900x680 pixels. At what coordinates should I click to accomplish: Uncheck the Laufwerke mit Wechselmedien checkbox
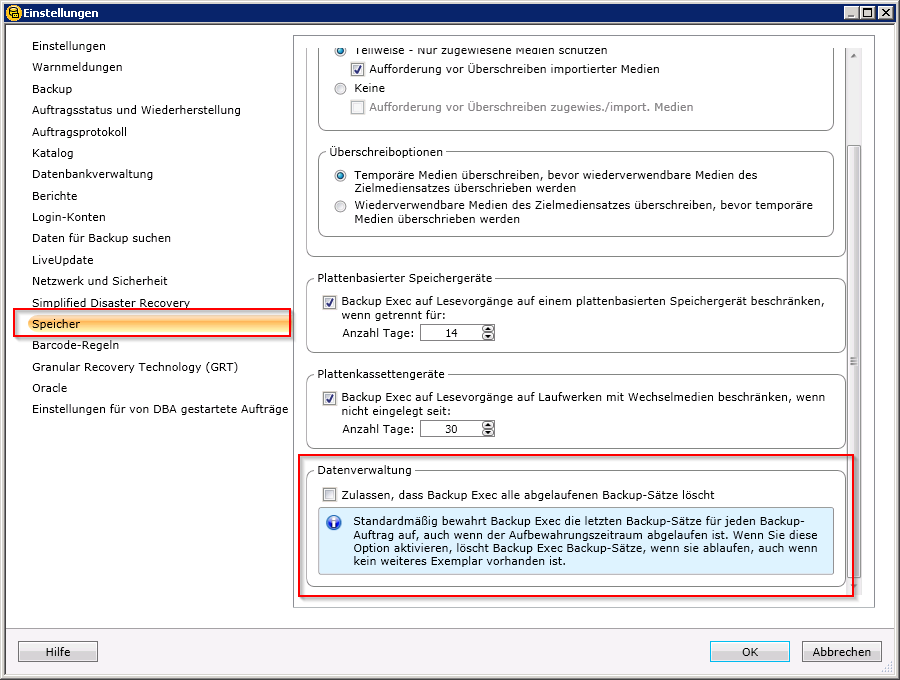(329, 398)
